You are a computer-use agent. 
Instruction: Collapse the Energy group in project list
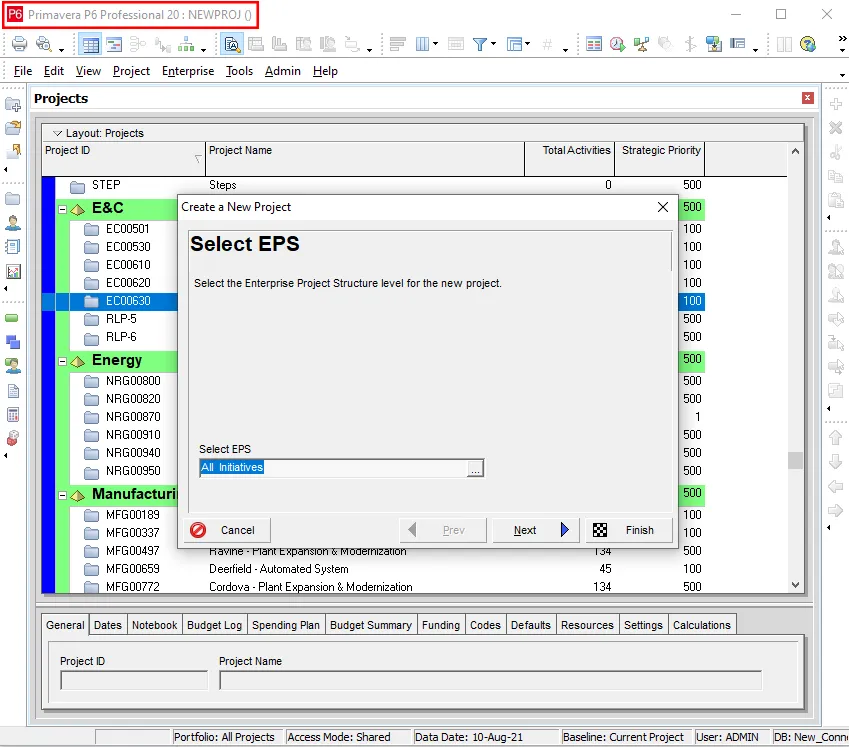62,361
